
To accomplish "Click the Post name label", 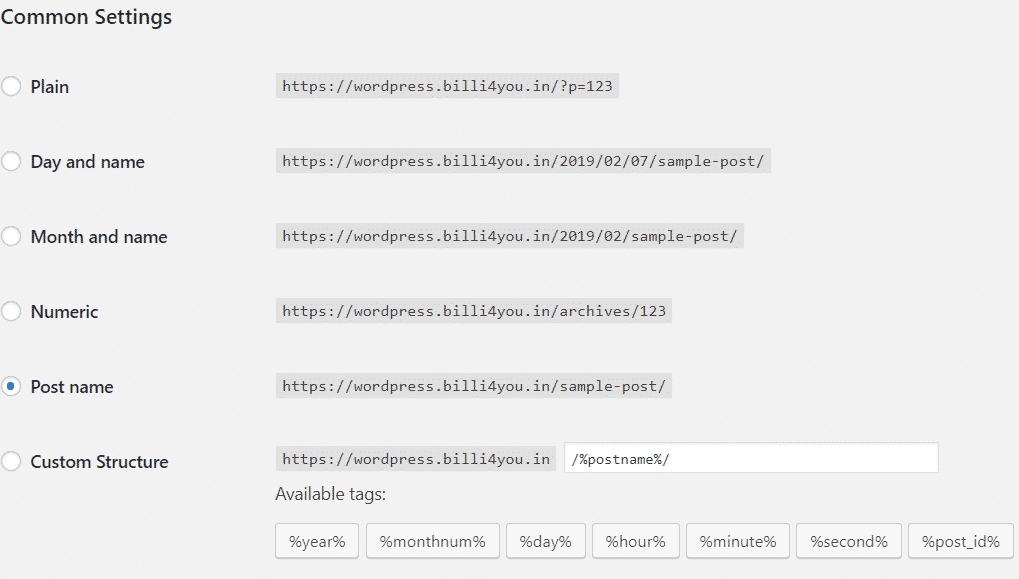I will point(72,387).
